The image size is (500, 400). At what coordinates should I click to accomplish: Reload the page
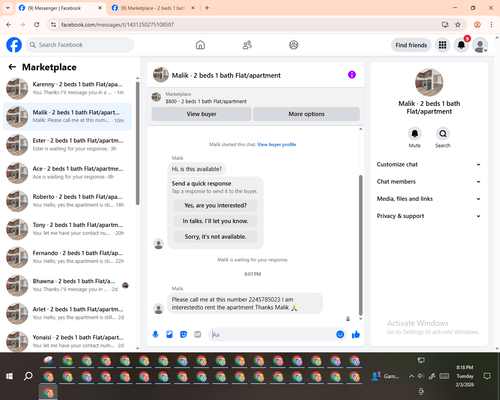tap(37, 25)
